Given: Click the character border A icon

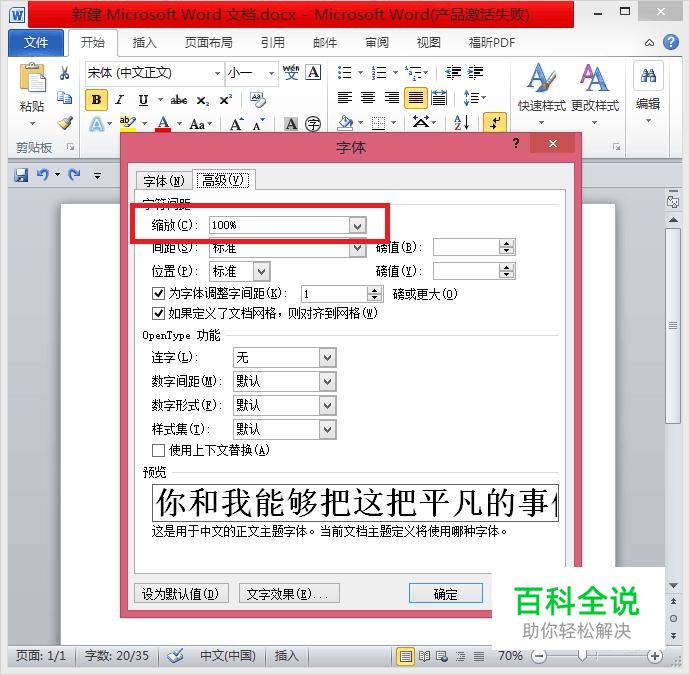Looking at the screenshot, I should click(313, 72).
